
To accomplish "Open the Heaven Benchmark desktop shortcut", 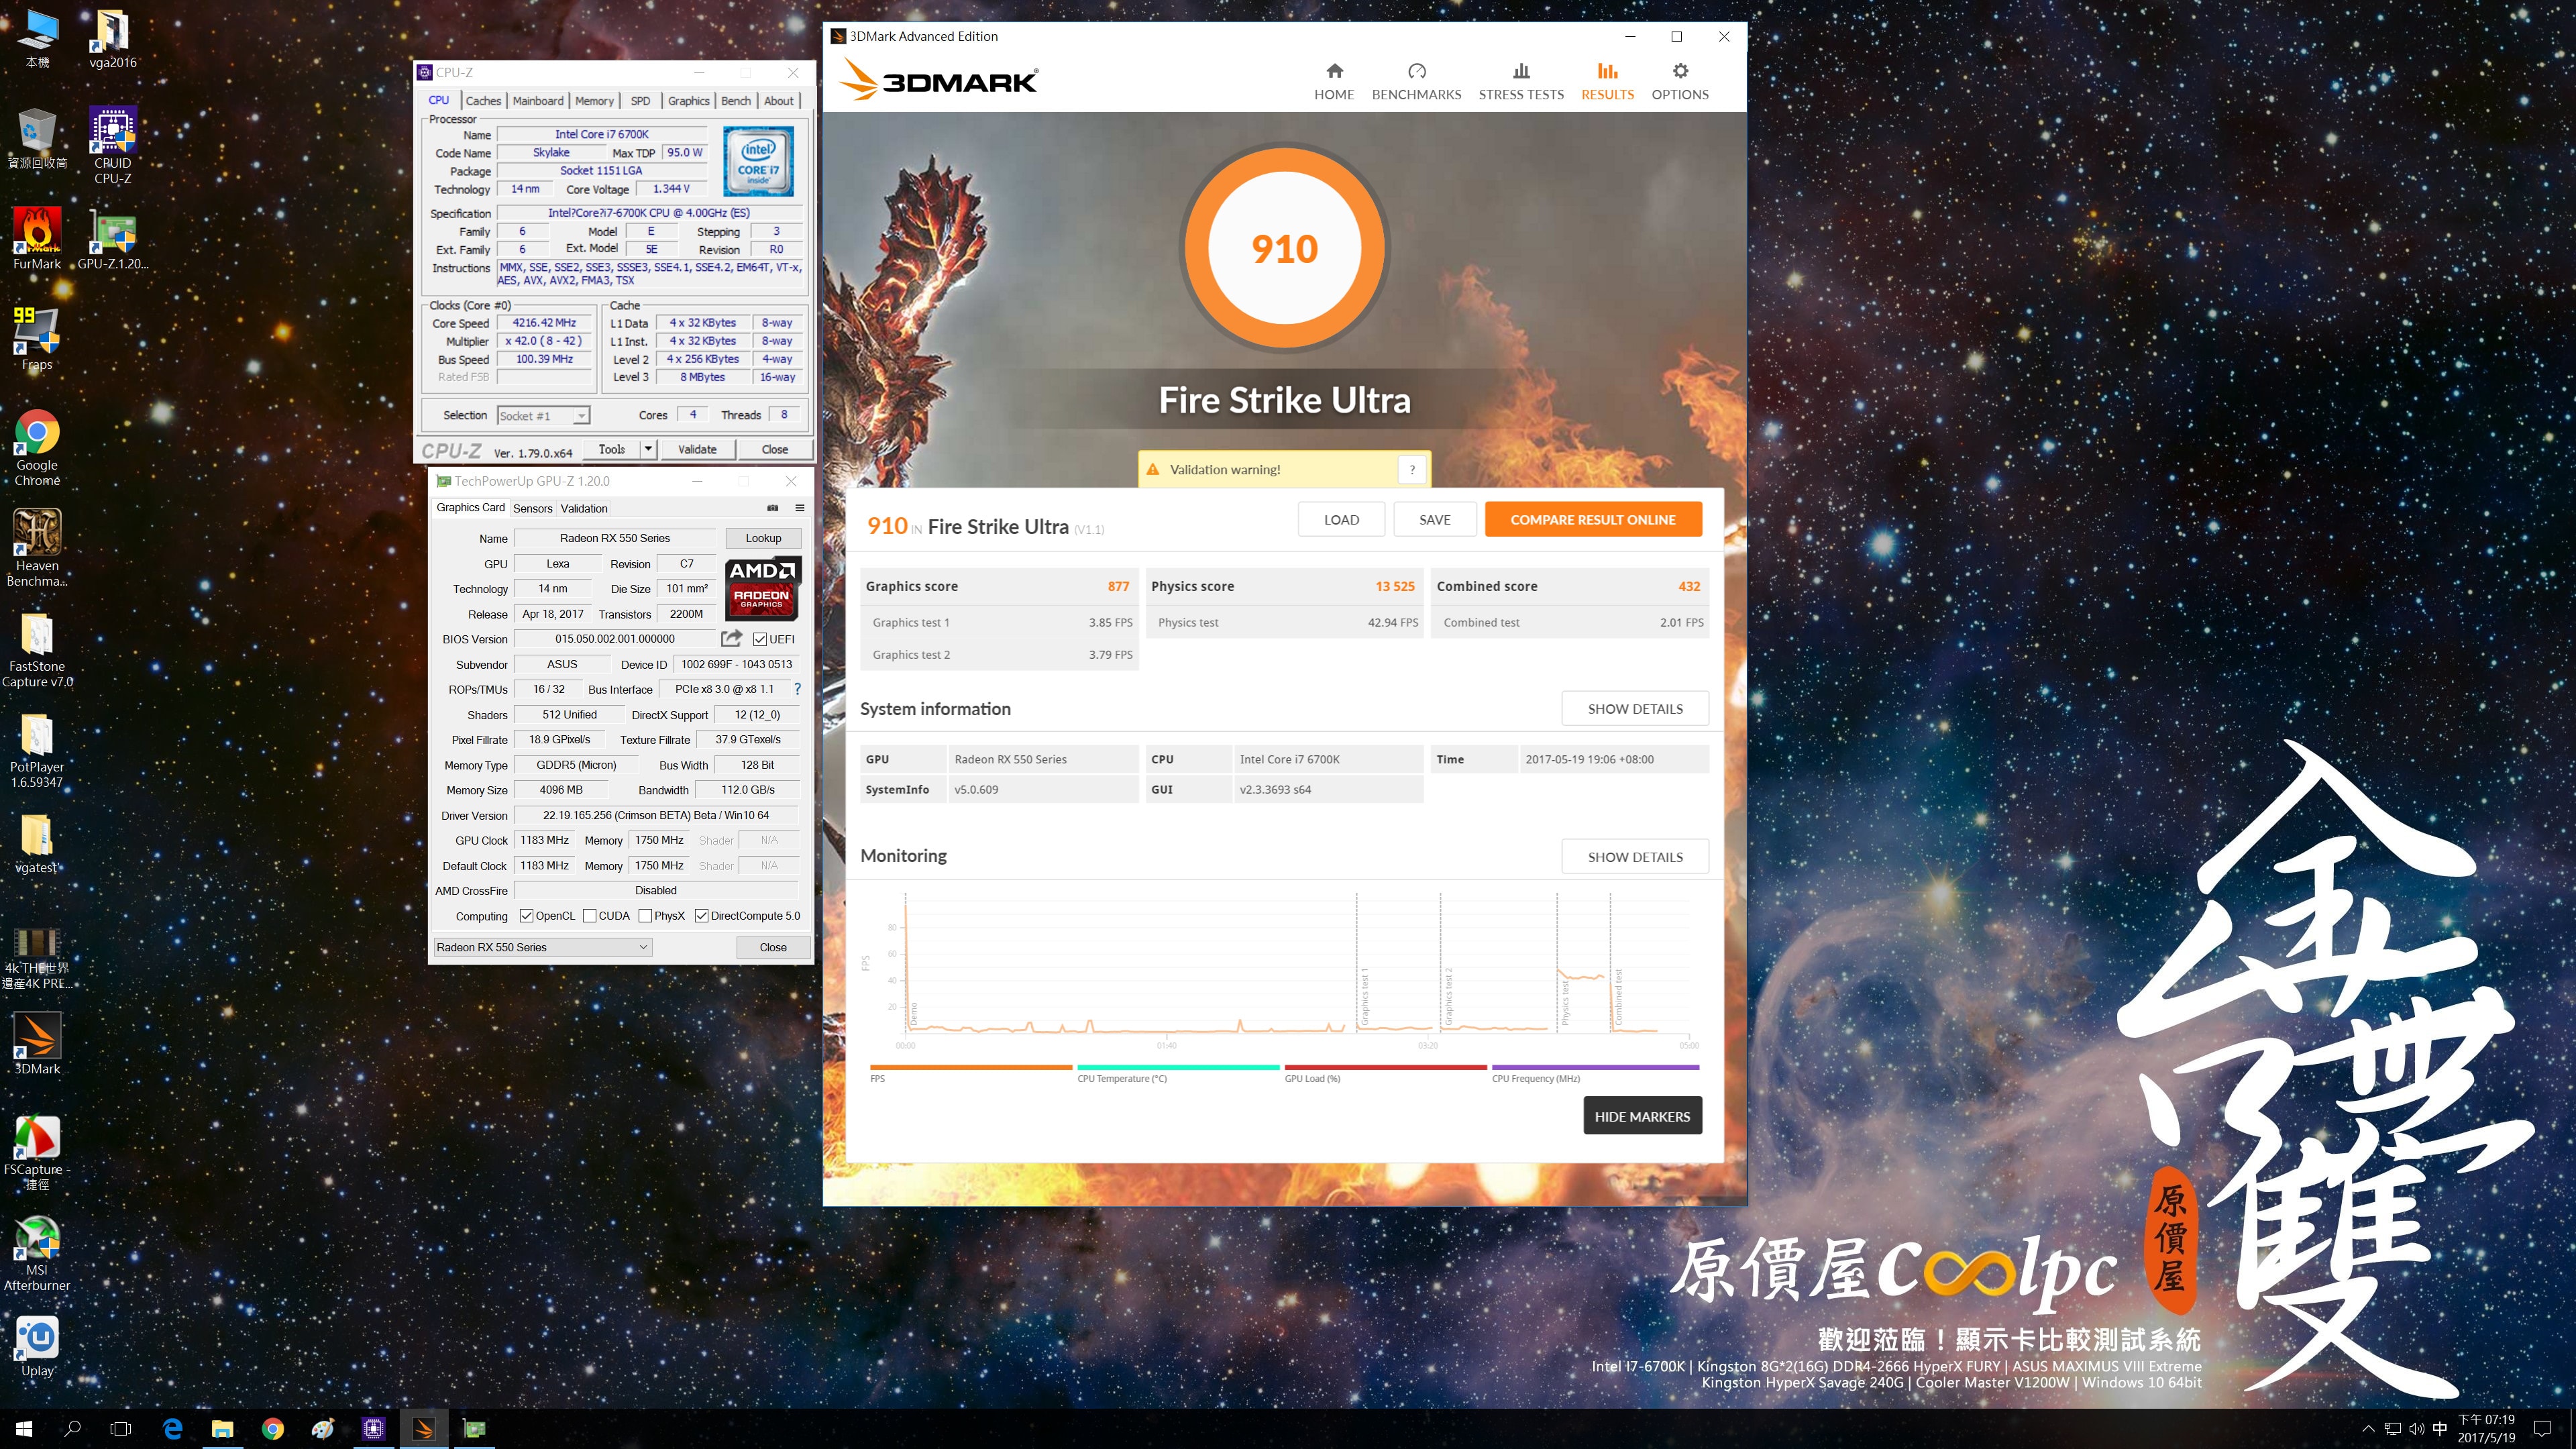I will coord(37,547).
